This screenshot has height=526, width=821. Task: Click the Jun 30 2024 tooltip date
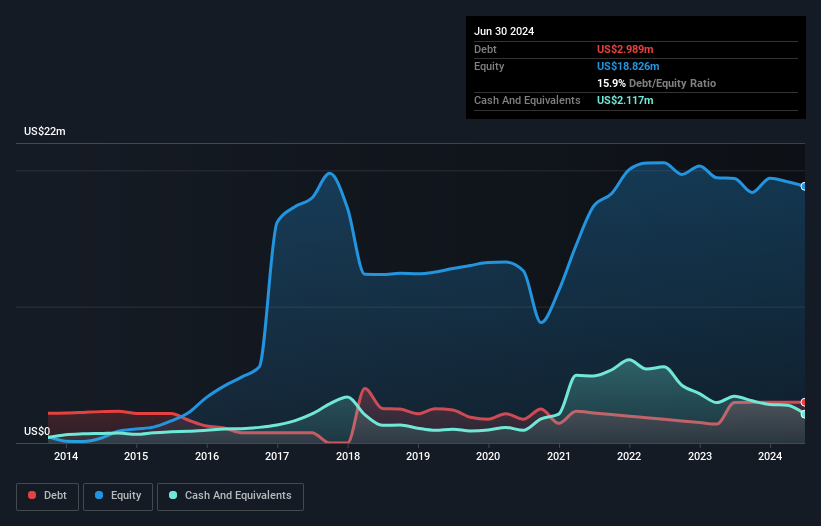click(504, 31)
